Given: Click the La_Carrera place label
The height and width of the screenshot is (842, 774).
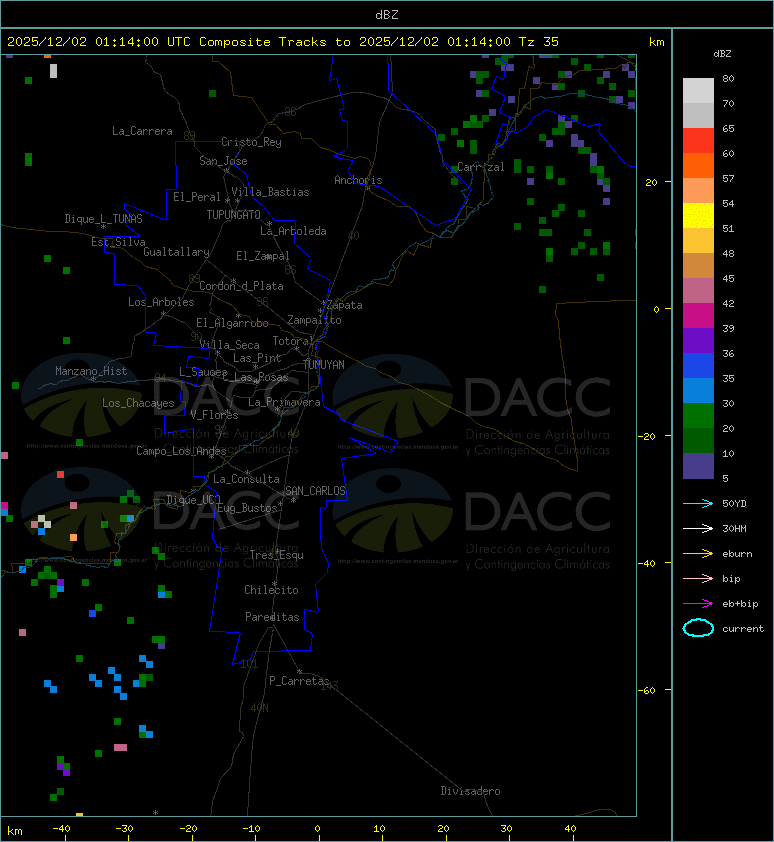Looking at the screenshot, I should pos(142,131).
